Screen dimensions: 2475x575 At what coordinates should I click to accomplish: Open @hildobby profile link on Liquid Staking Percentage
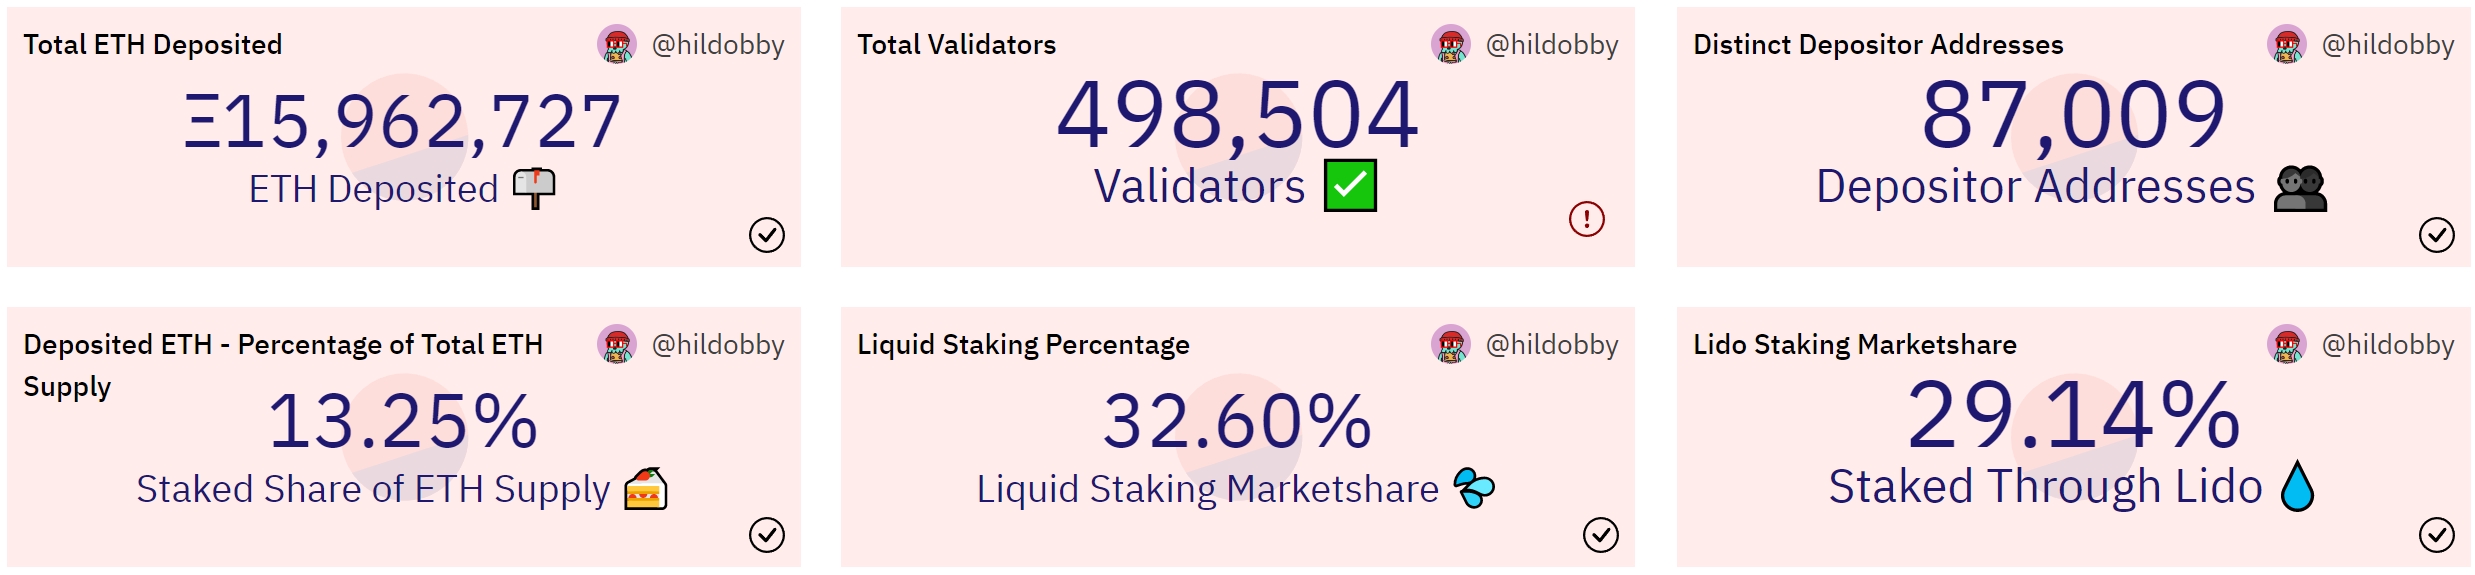click(1552, 344)
